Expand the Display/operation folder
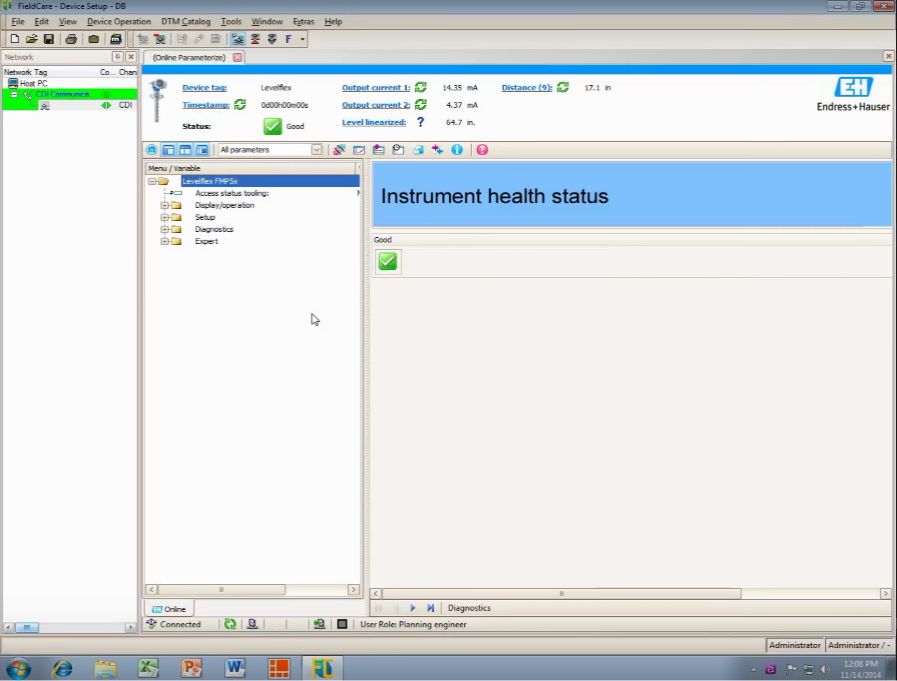Screen dimensions: 897x681 (x=164, y=205)
